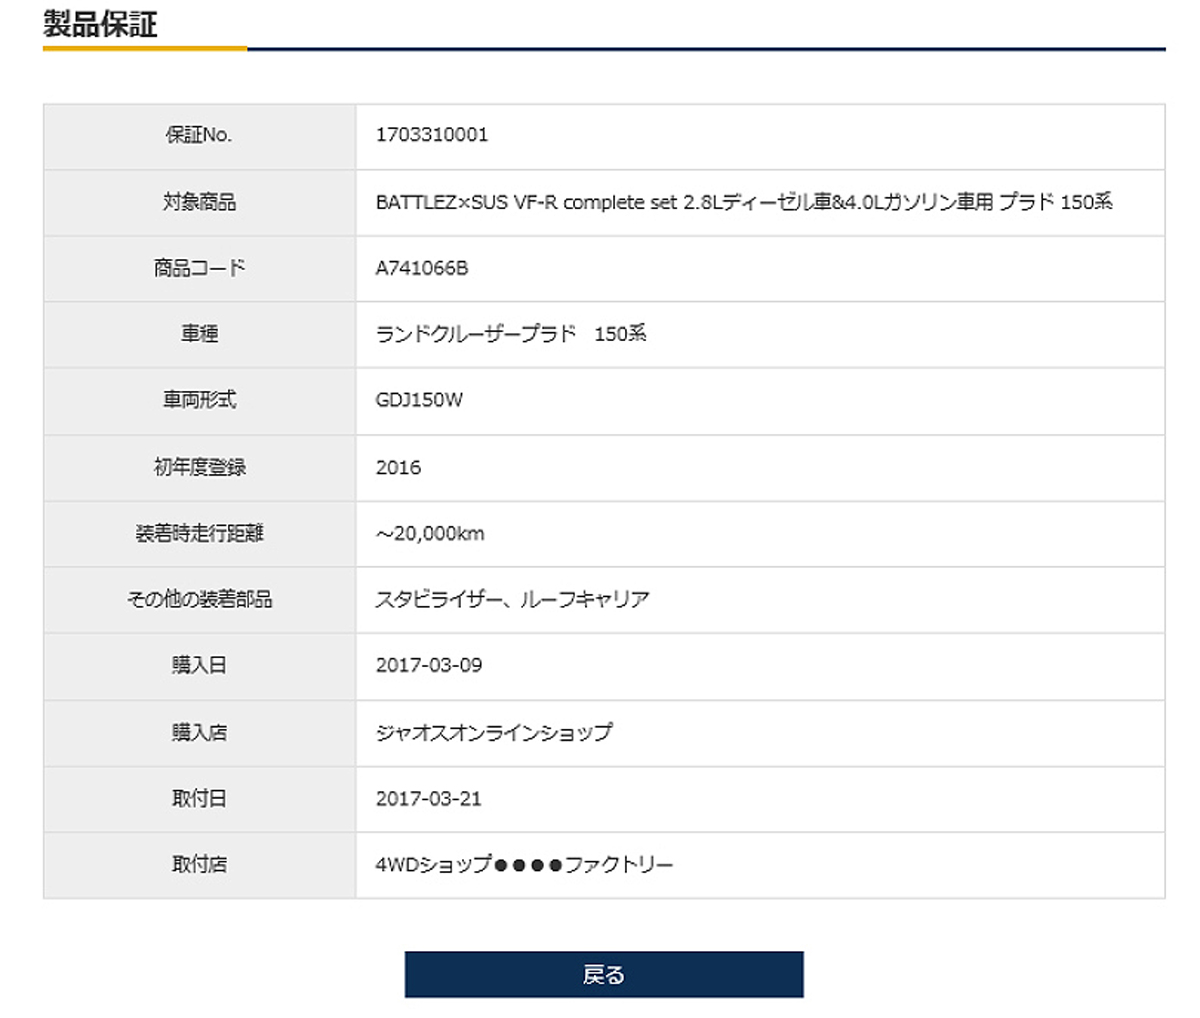Select product code A741066B
Screen dimensions: 1200x1018
pyautogui.click(x=422, y=268)
